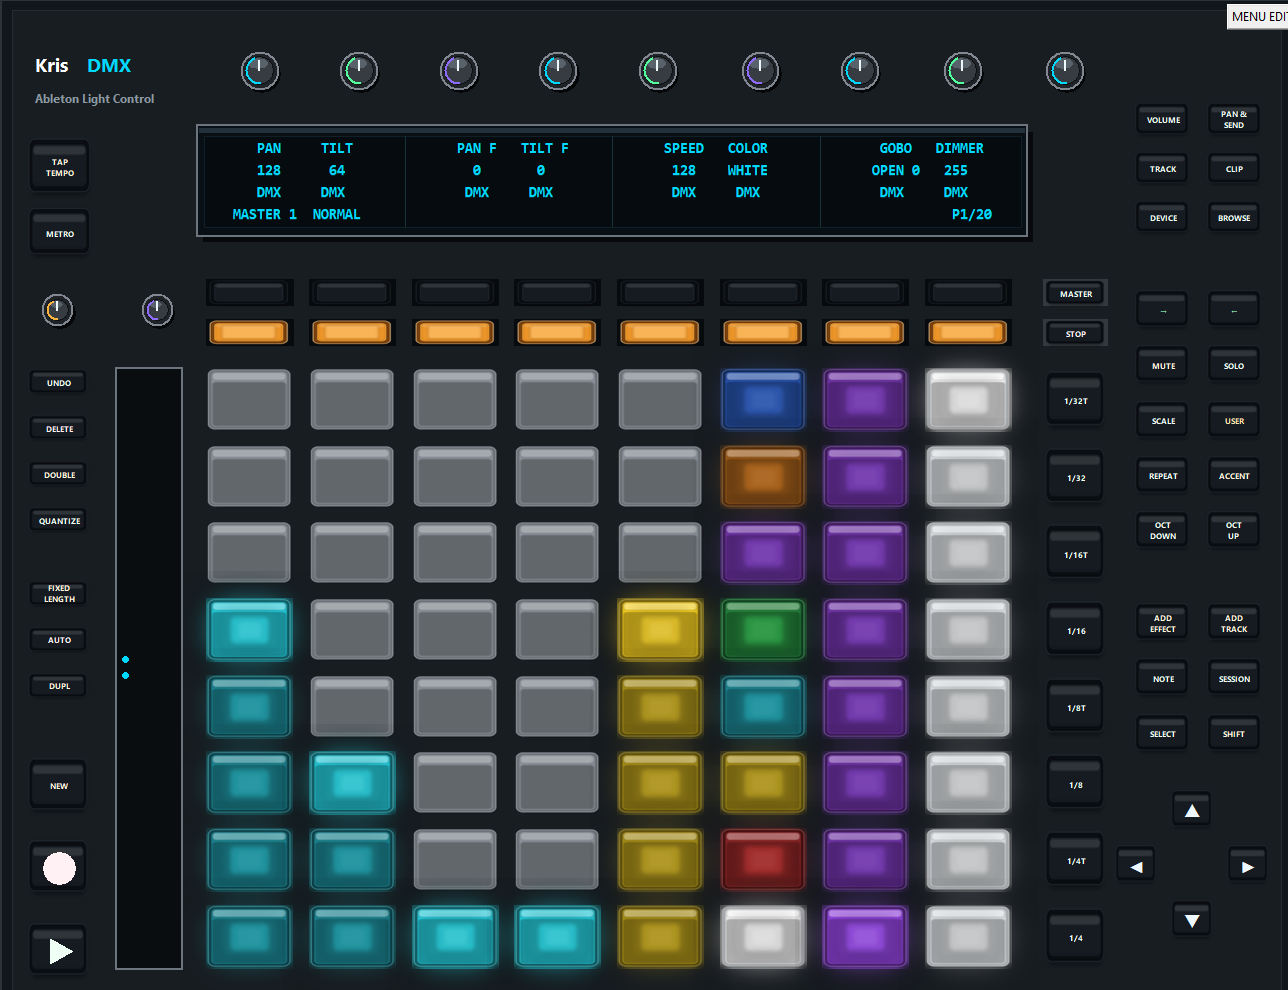The width and height of the screenshot is (1288, 990).
Task: Select the 1/4 repeat rate button
Action: pos(1075,938)
